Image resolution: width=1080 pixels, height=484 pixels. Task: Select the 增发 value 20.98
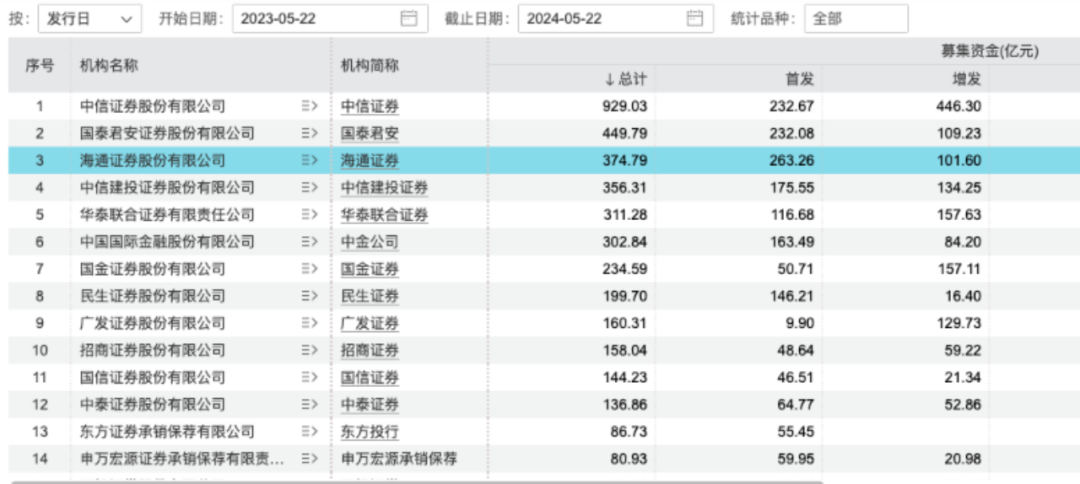(965, 459)
